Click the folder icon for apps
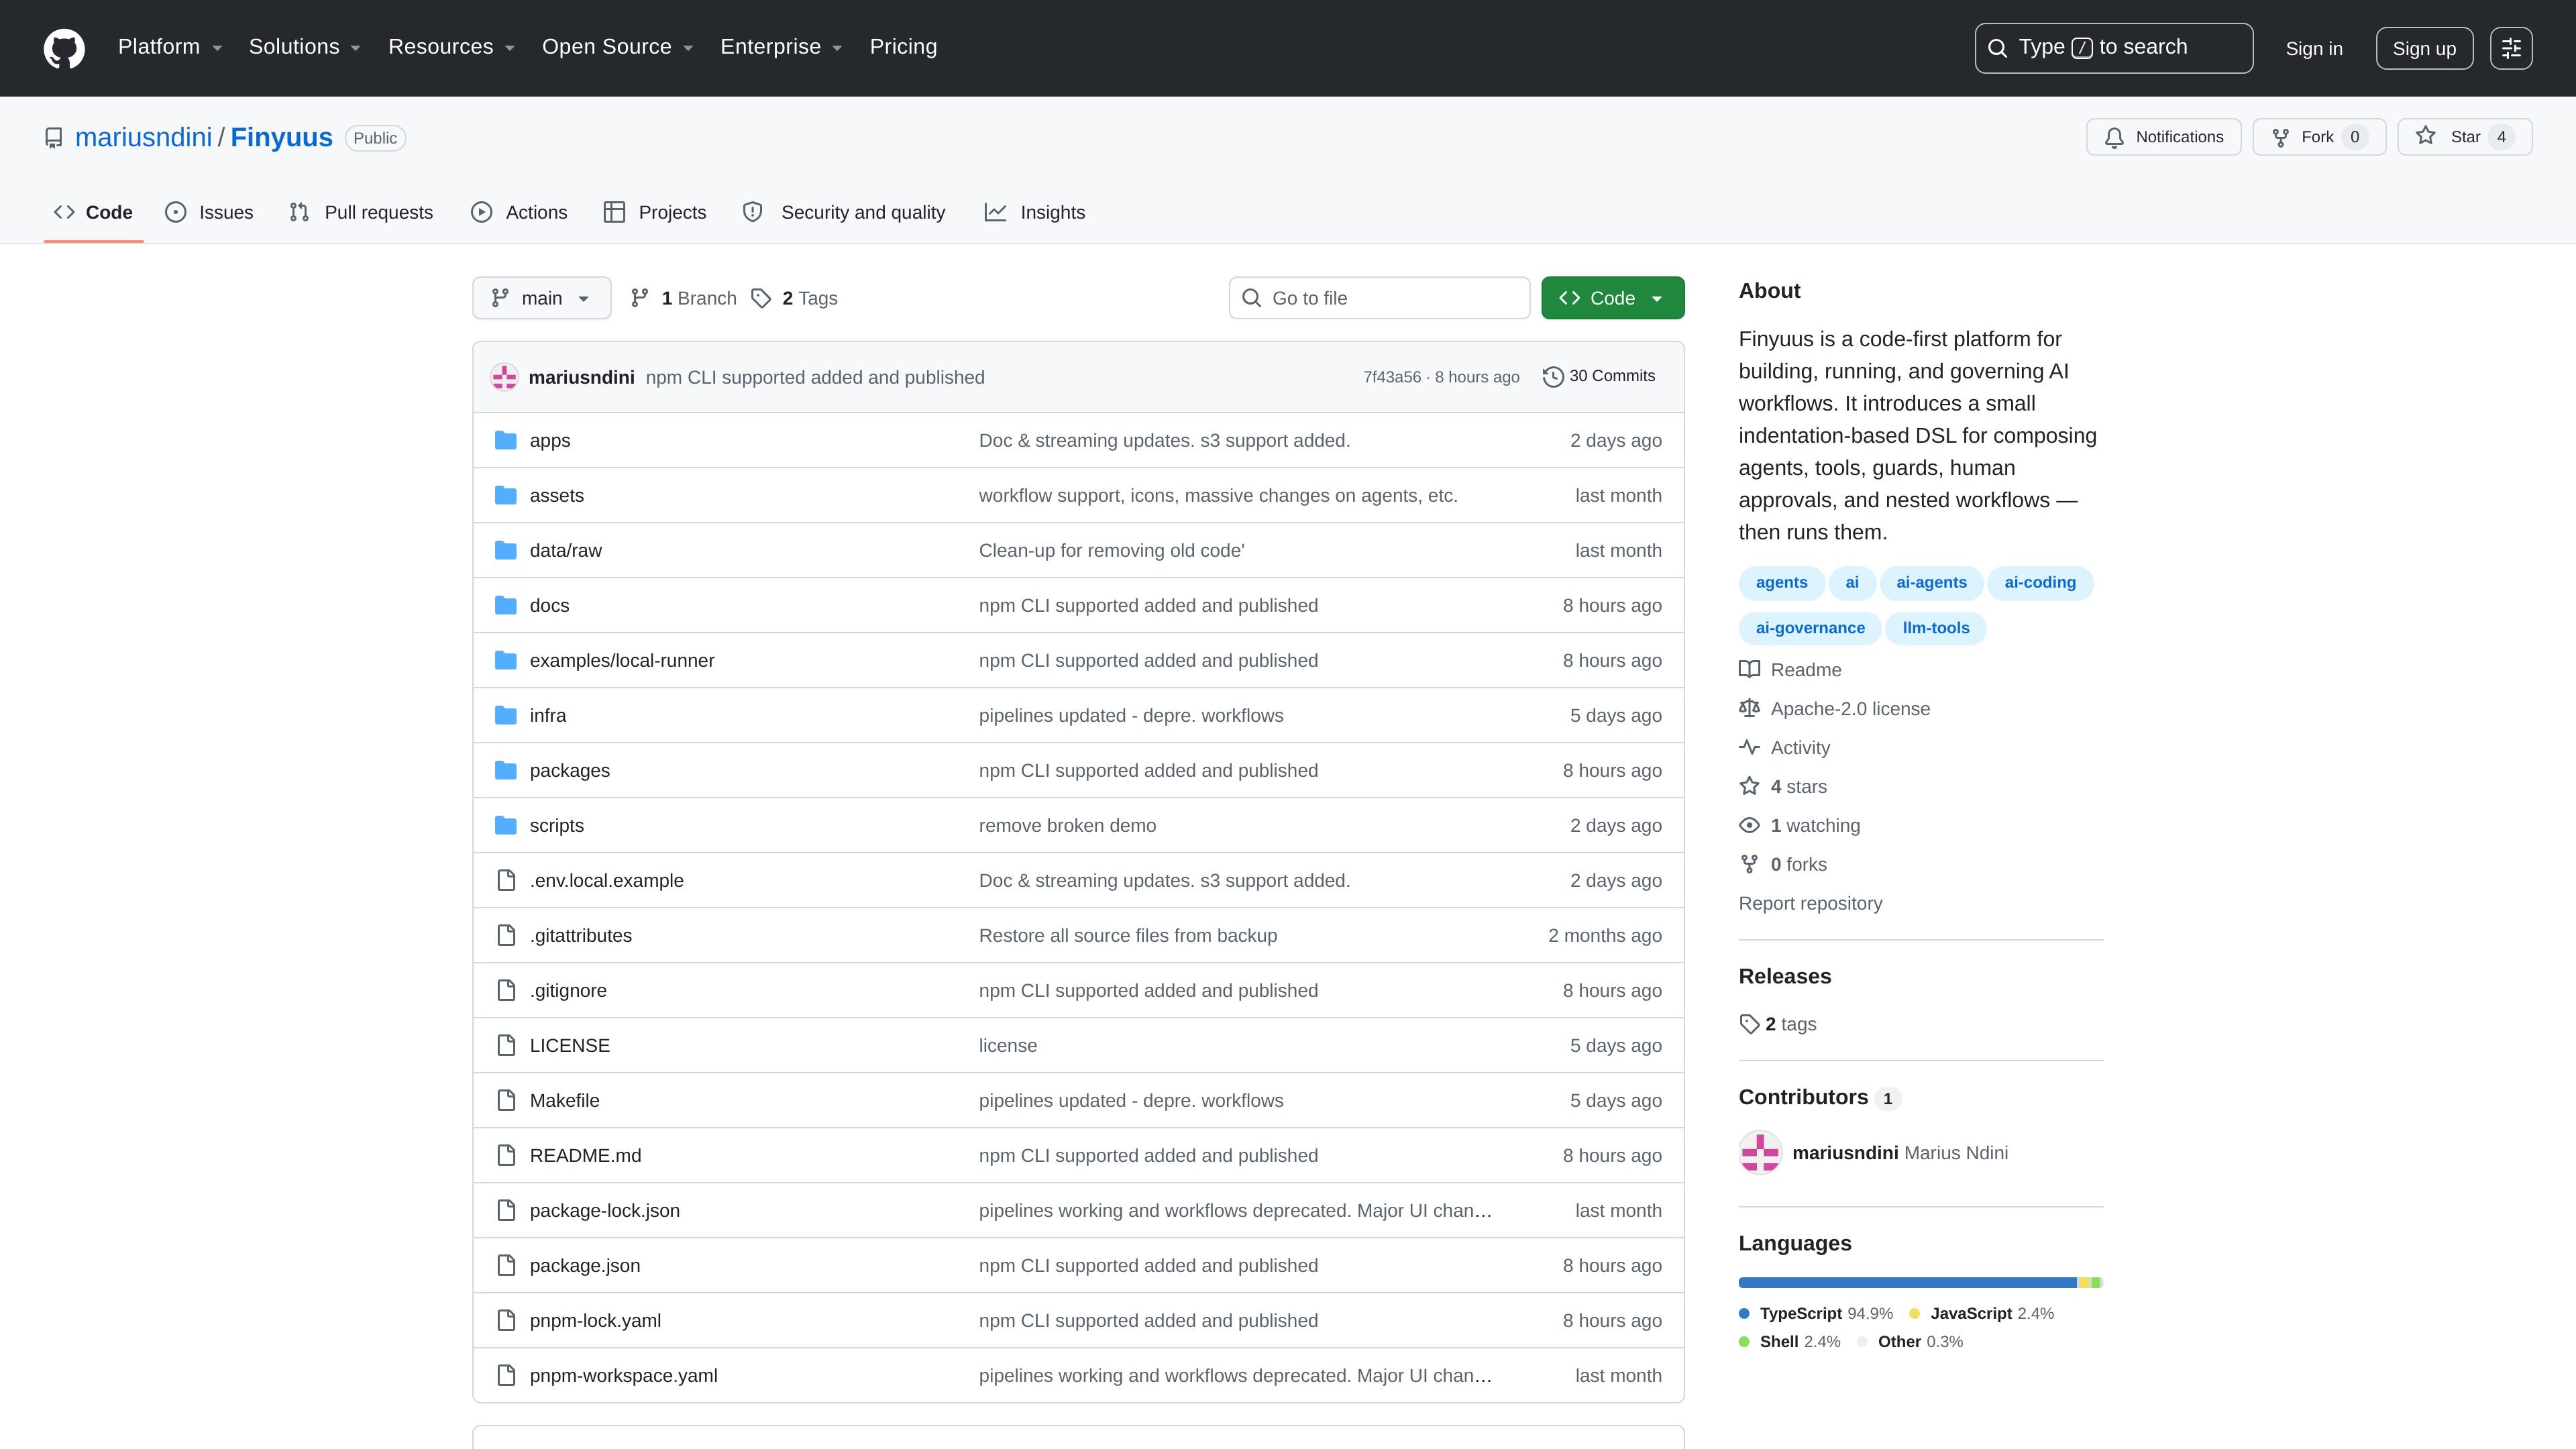 [x=506, y=440]
